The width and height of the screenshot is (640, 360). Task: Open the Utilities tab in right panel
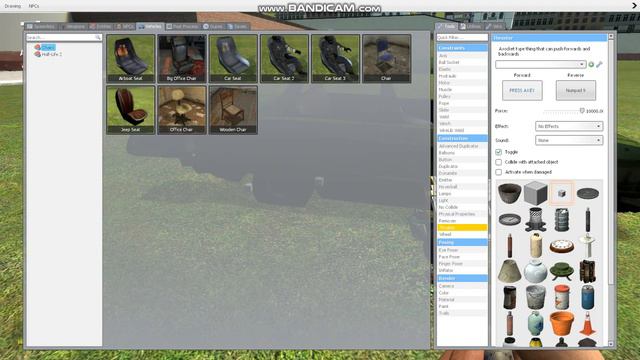point(471,27)
